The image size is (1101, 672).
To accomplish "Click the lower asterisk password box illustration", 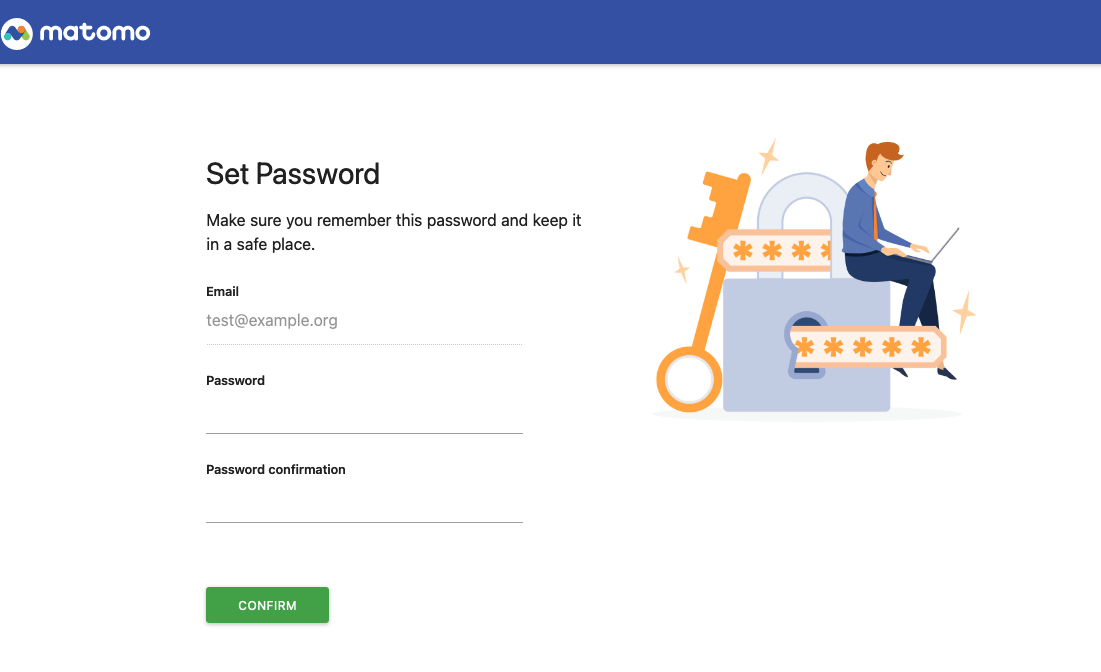I will [866, 347].
